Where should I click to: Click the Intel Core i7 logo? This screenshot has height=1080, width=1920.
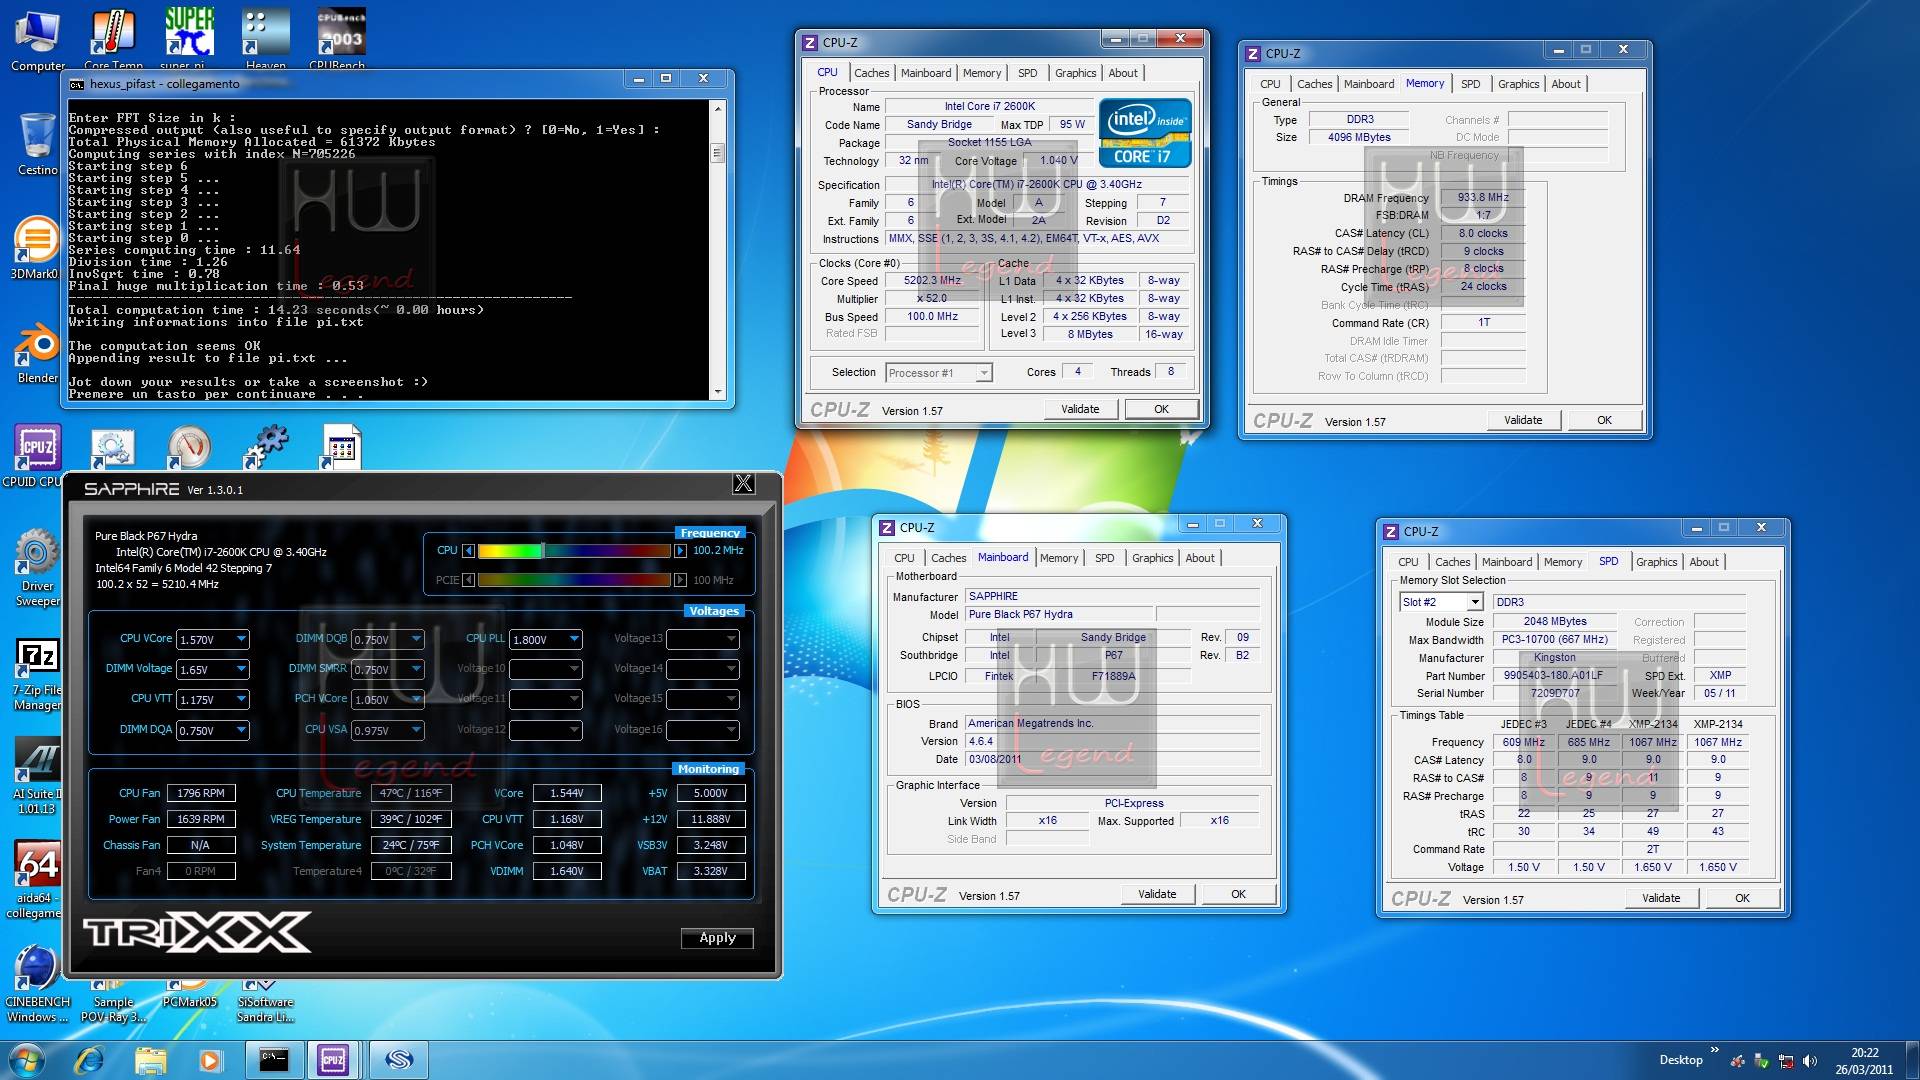[1145, 132]
